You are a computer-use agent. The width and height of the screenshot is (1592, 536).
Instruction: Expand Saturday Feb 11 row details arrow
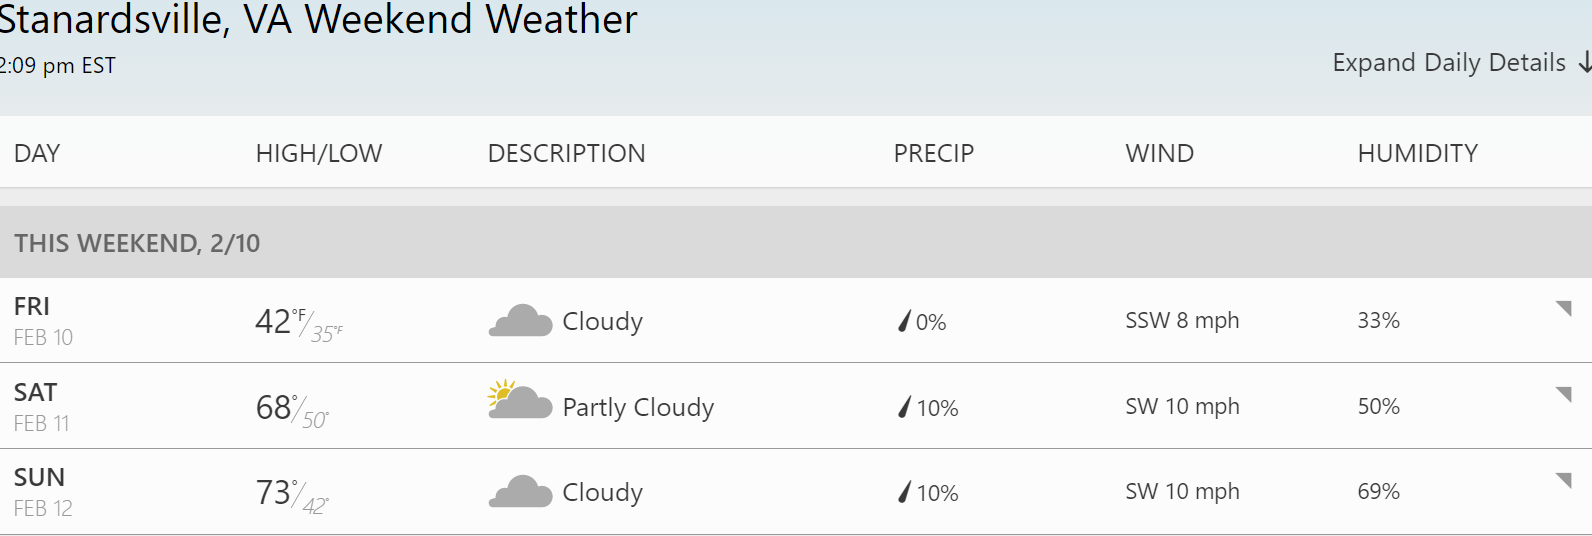click(x=1564, y=394)
